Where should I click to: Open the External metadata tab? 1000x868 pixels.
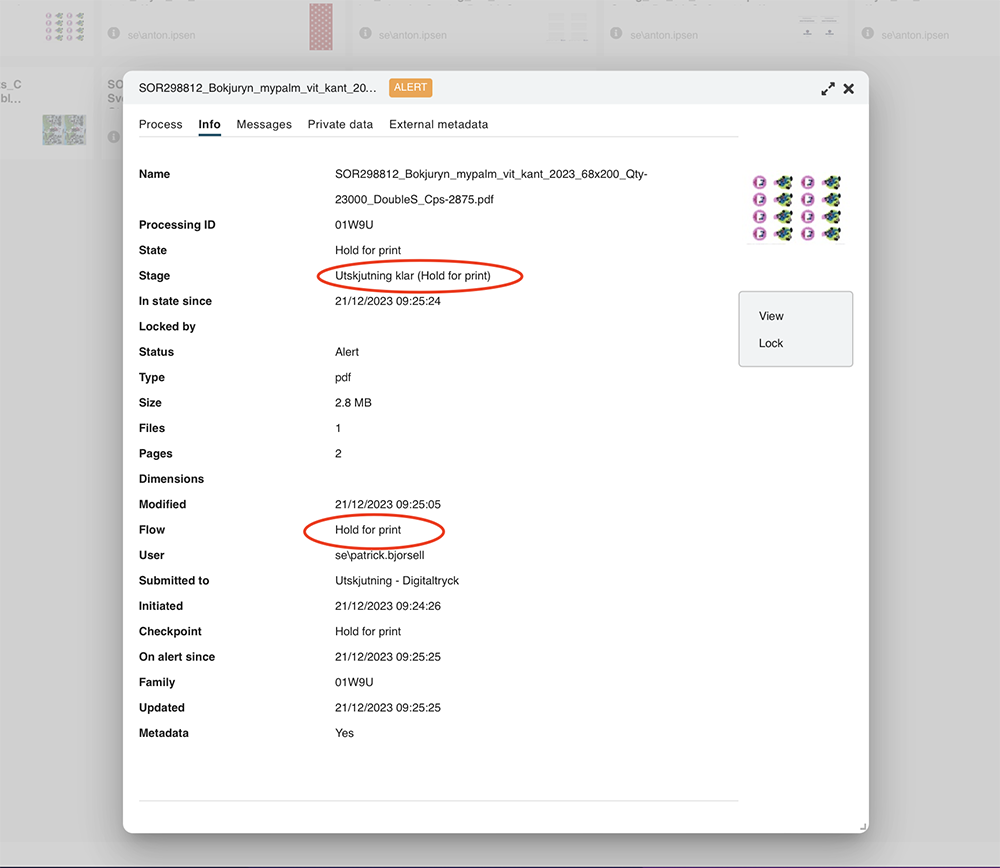click(438, 125)
